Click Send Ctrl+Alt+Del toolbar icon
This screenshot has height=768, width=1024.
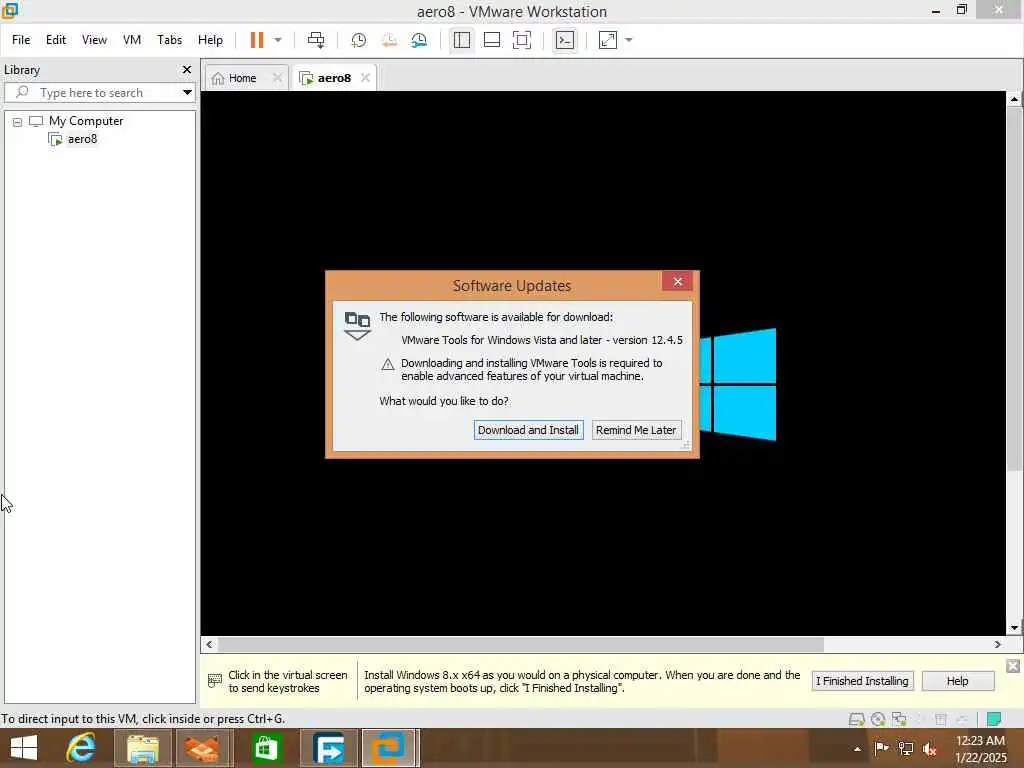[316, 40]
